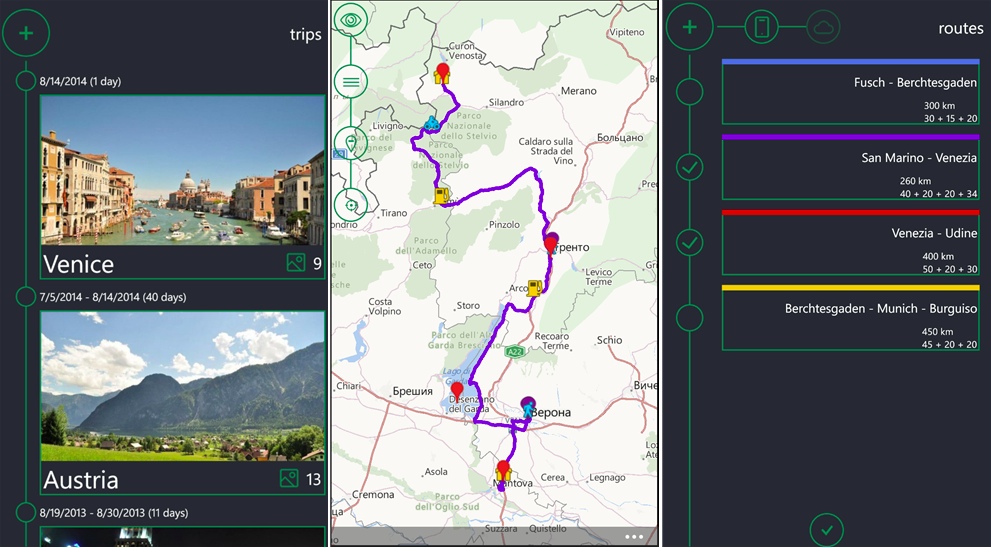Select the cloud storage icon

[823, 27]
